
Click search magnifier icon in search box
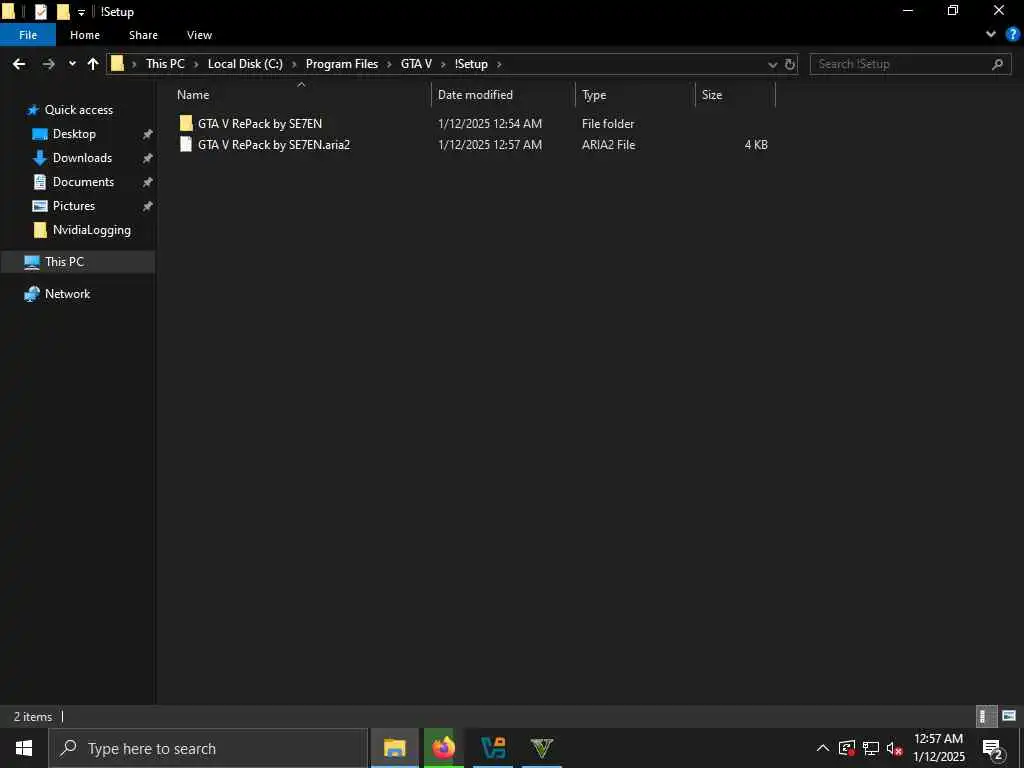coord(997,64)
